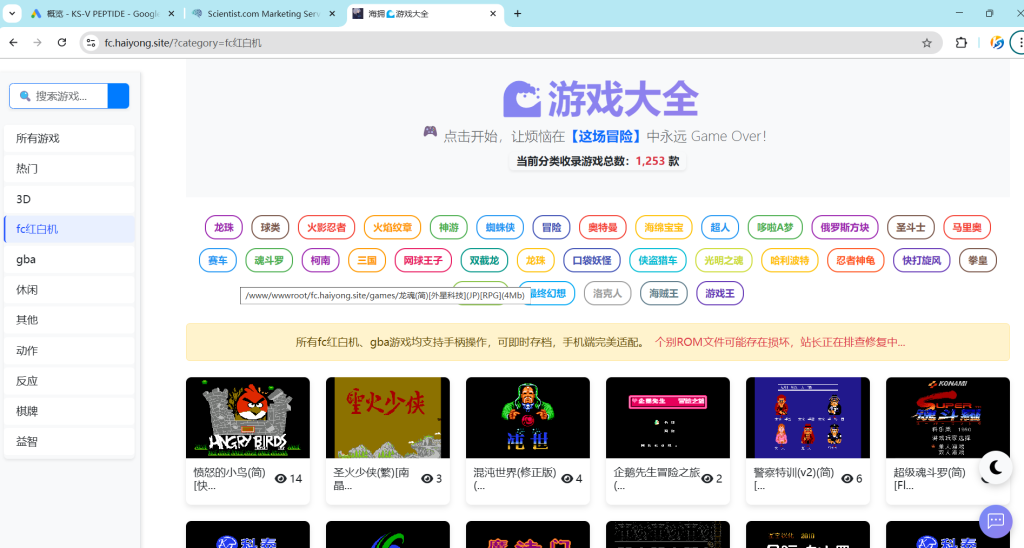Click the 海贼王 tag
This screenshot has width=1024, height=548.
[x=664, y=293]
